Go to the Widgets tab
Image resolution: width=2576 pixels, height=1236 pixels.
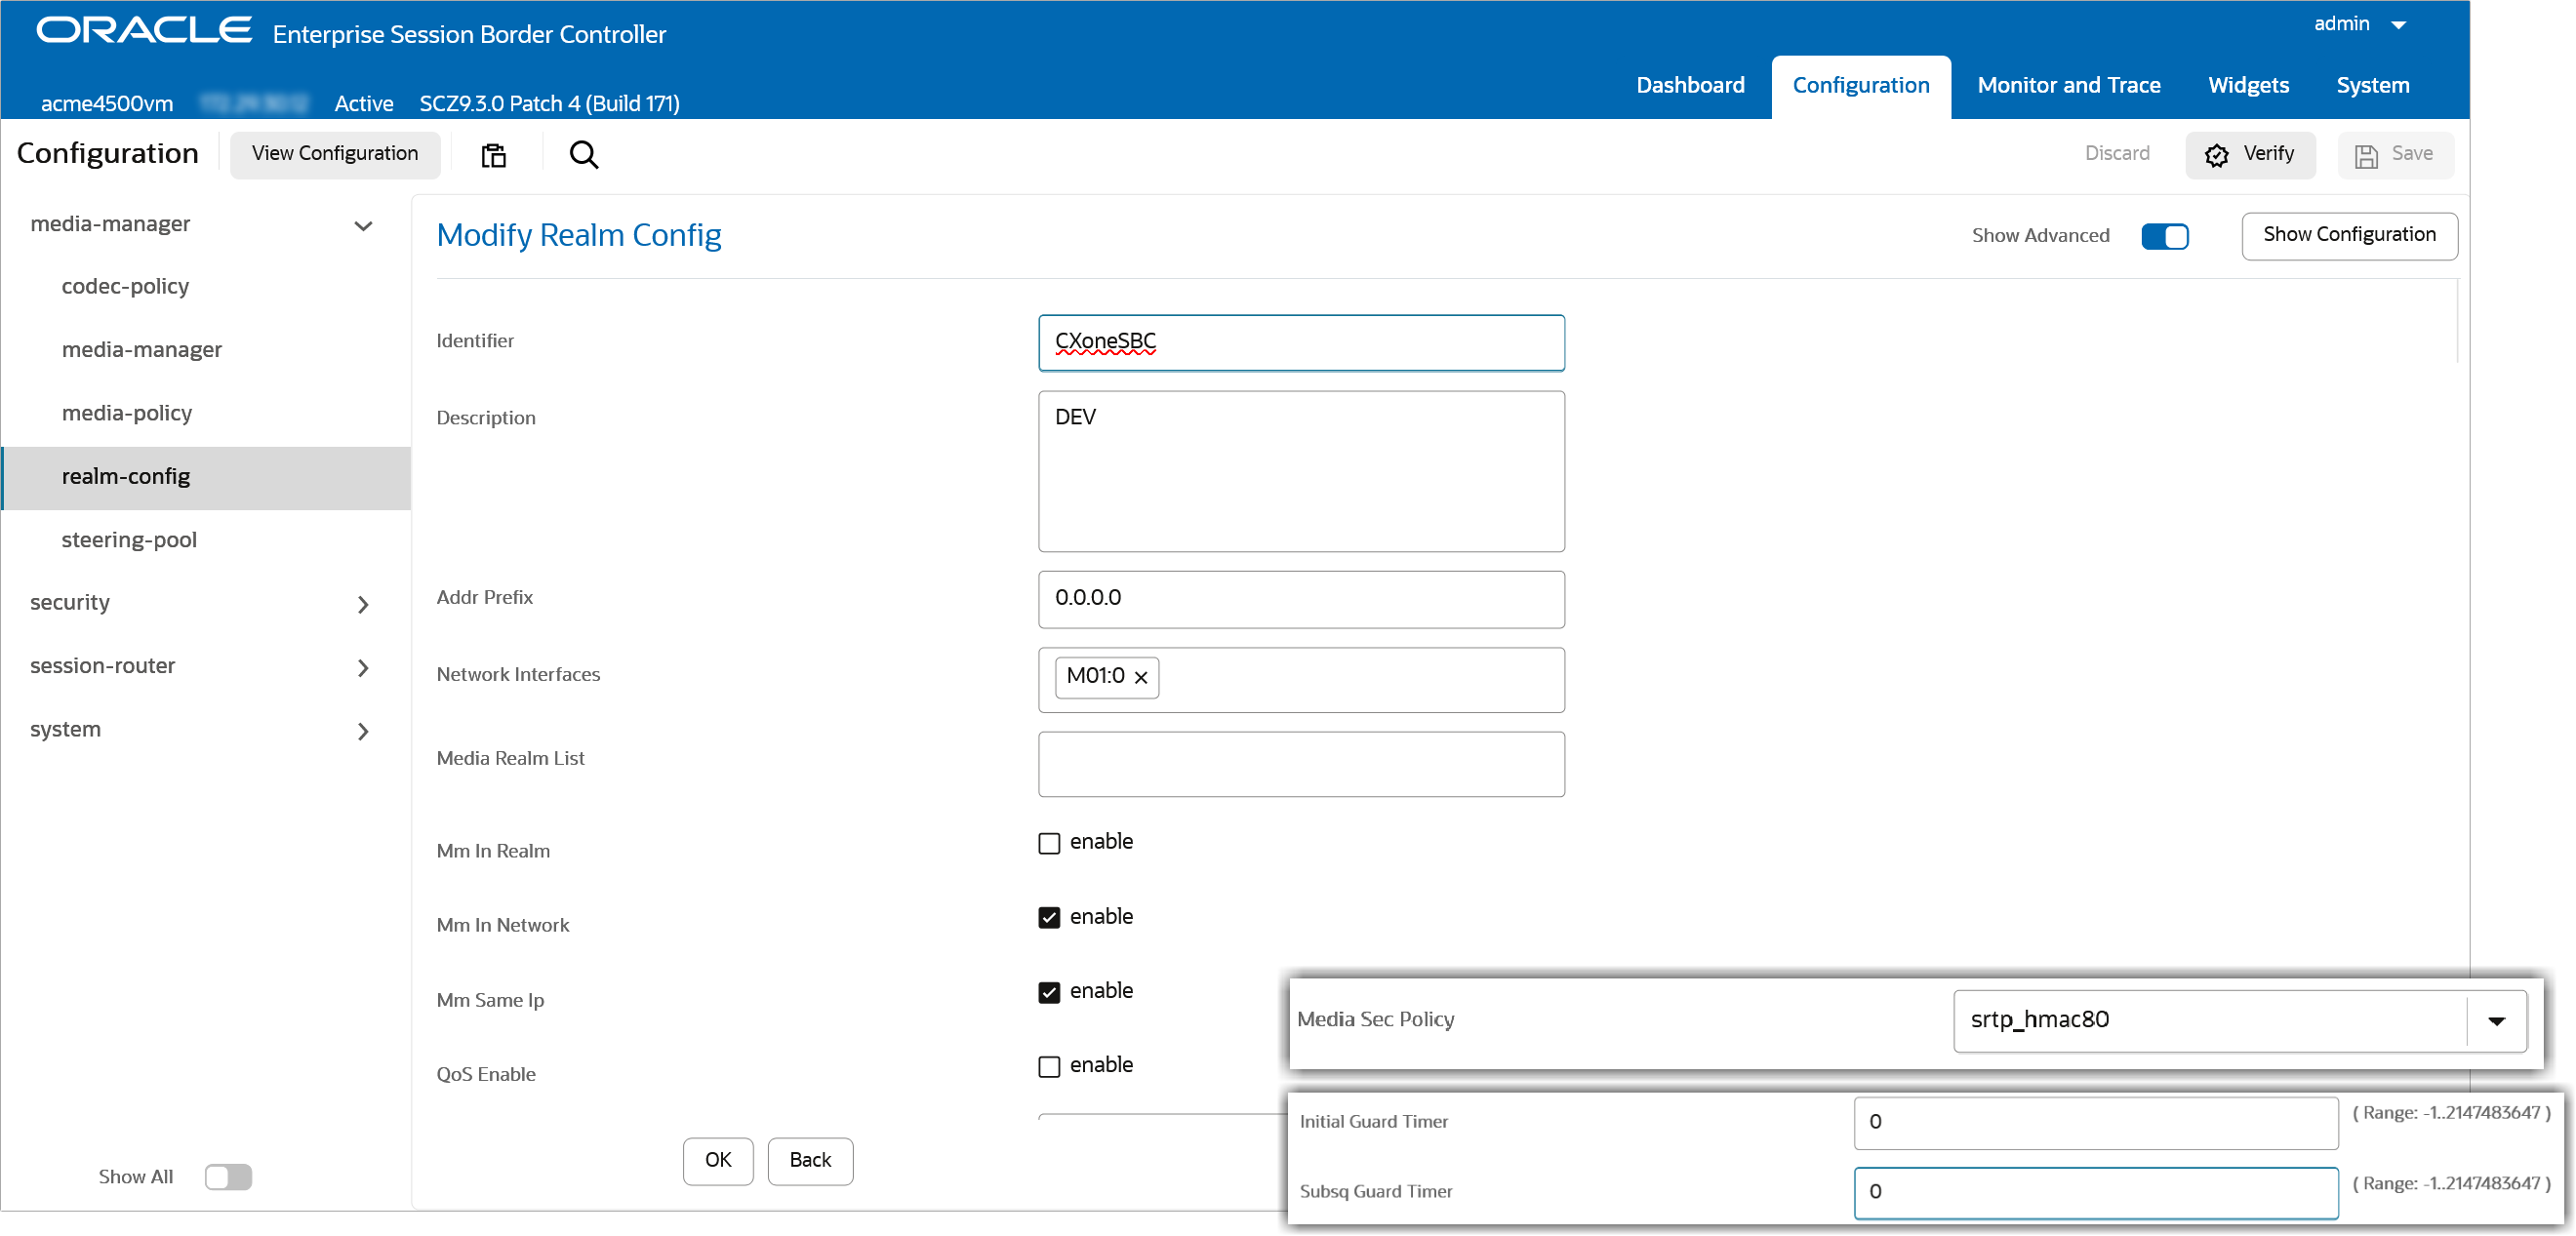point(2248,86)
